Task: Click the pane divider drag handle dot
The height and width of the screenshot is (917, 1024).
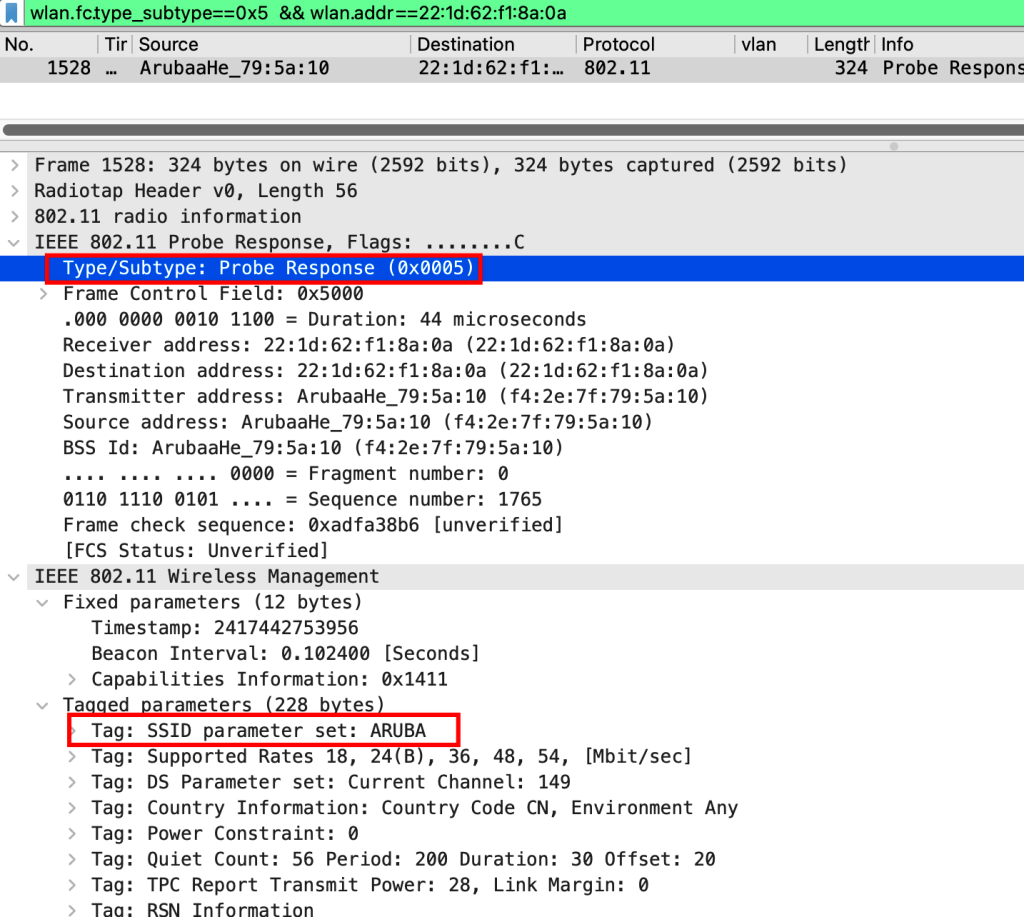Action: tap(893, 146)
